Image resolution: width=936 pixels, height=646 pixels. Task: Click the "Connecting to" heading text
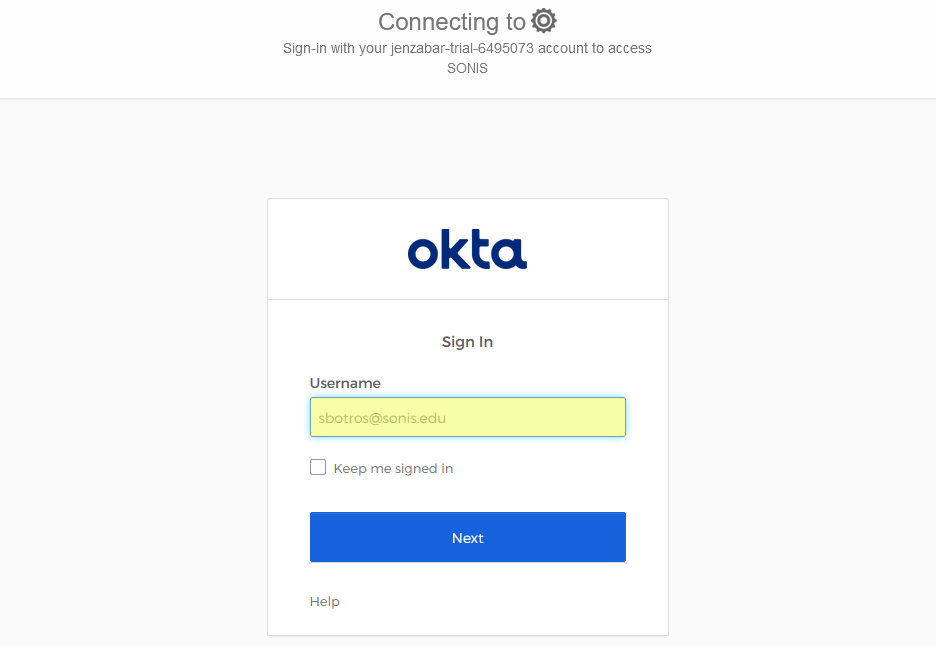tap(452, 21)
